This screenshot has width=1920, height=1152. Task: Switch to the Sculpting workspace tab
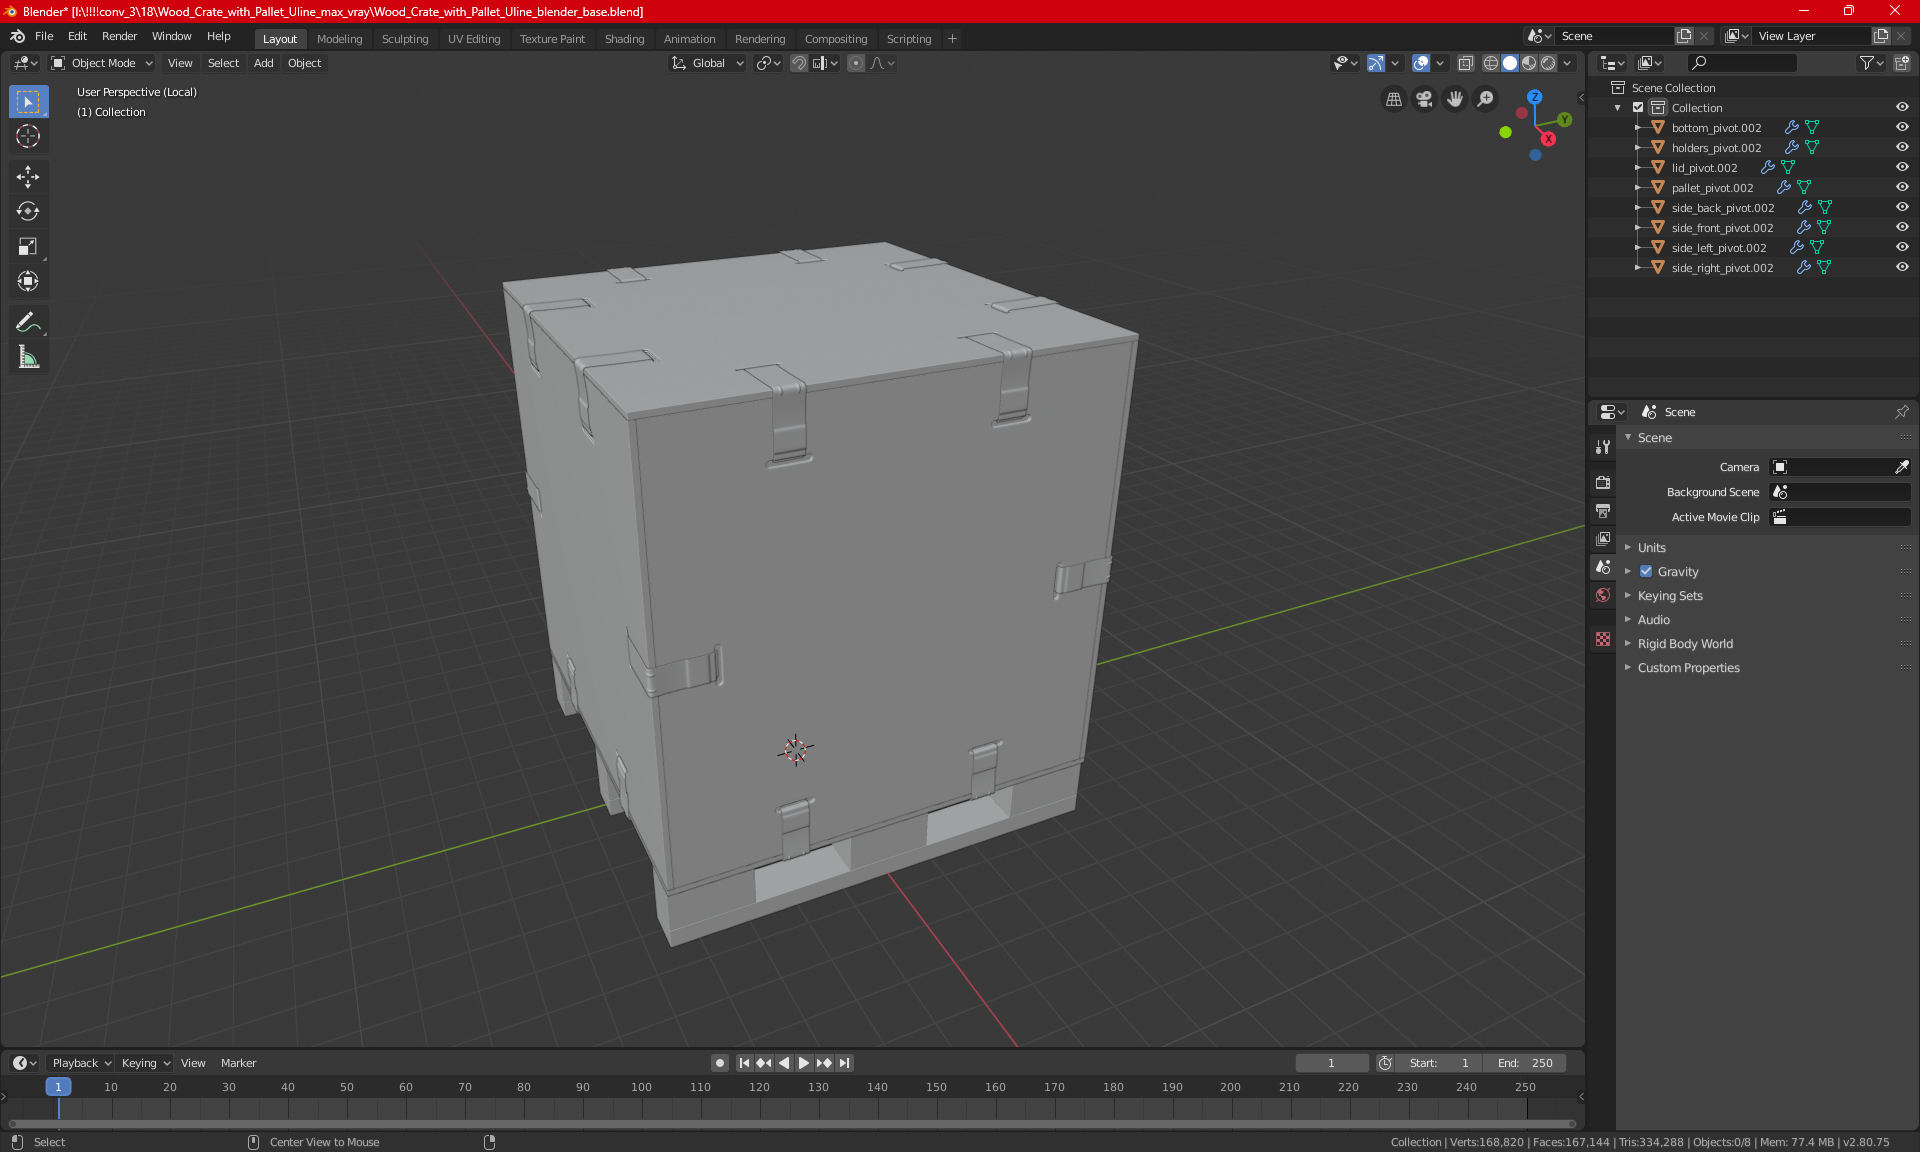404,39
